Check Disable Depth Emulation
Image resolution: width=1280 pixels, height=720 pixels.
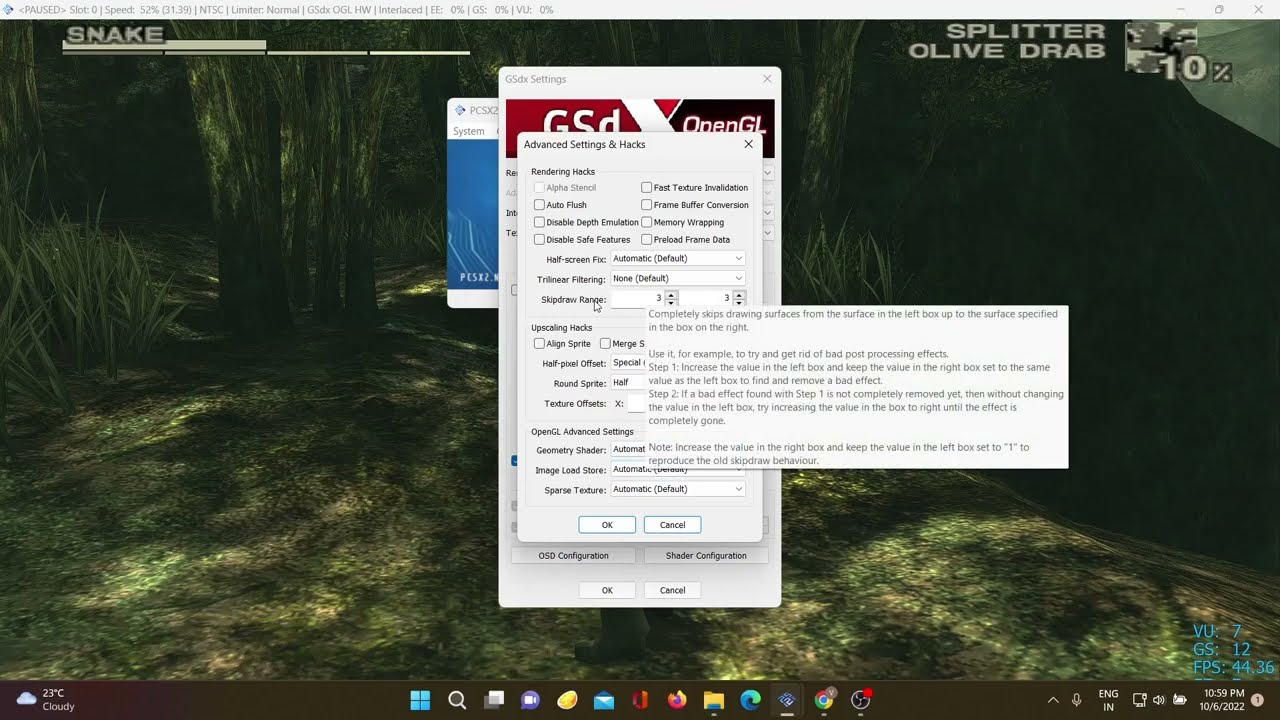tap(539, 222)
